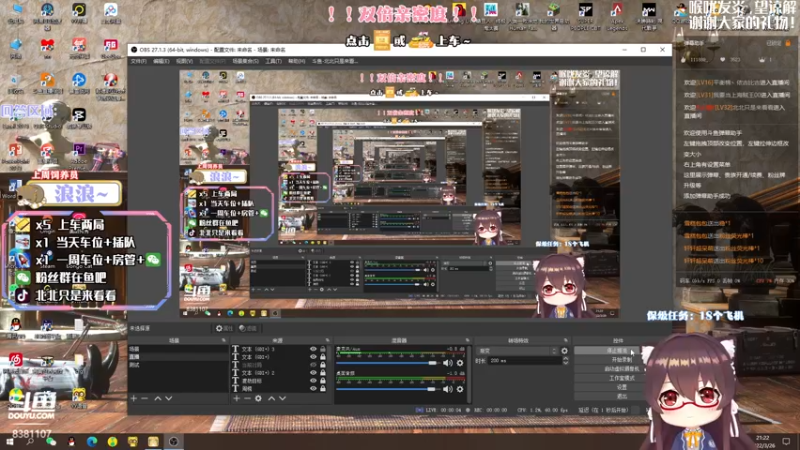Open the 工具(T) menu

(x=273, y=61)
